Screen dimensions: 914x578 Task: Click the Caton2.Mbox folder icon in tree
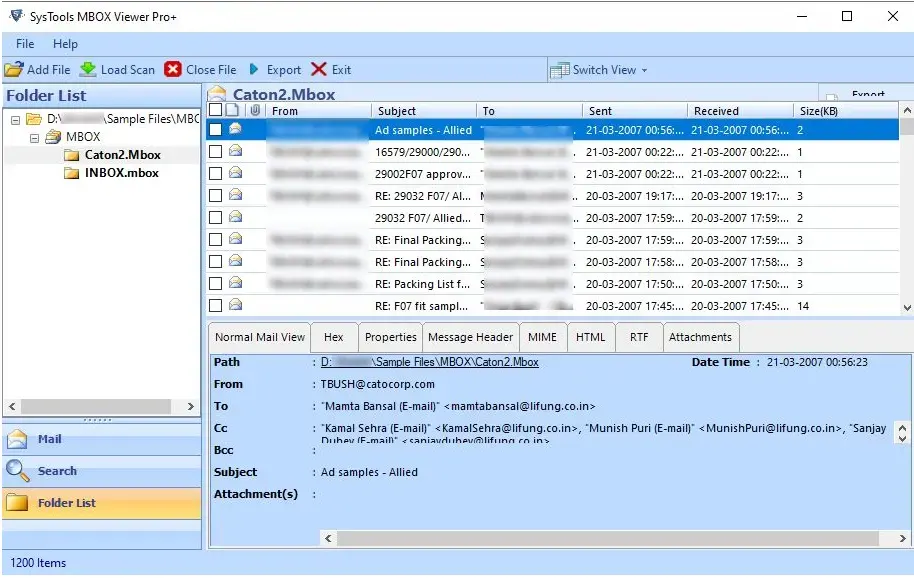(x=72, y=155)
